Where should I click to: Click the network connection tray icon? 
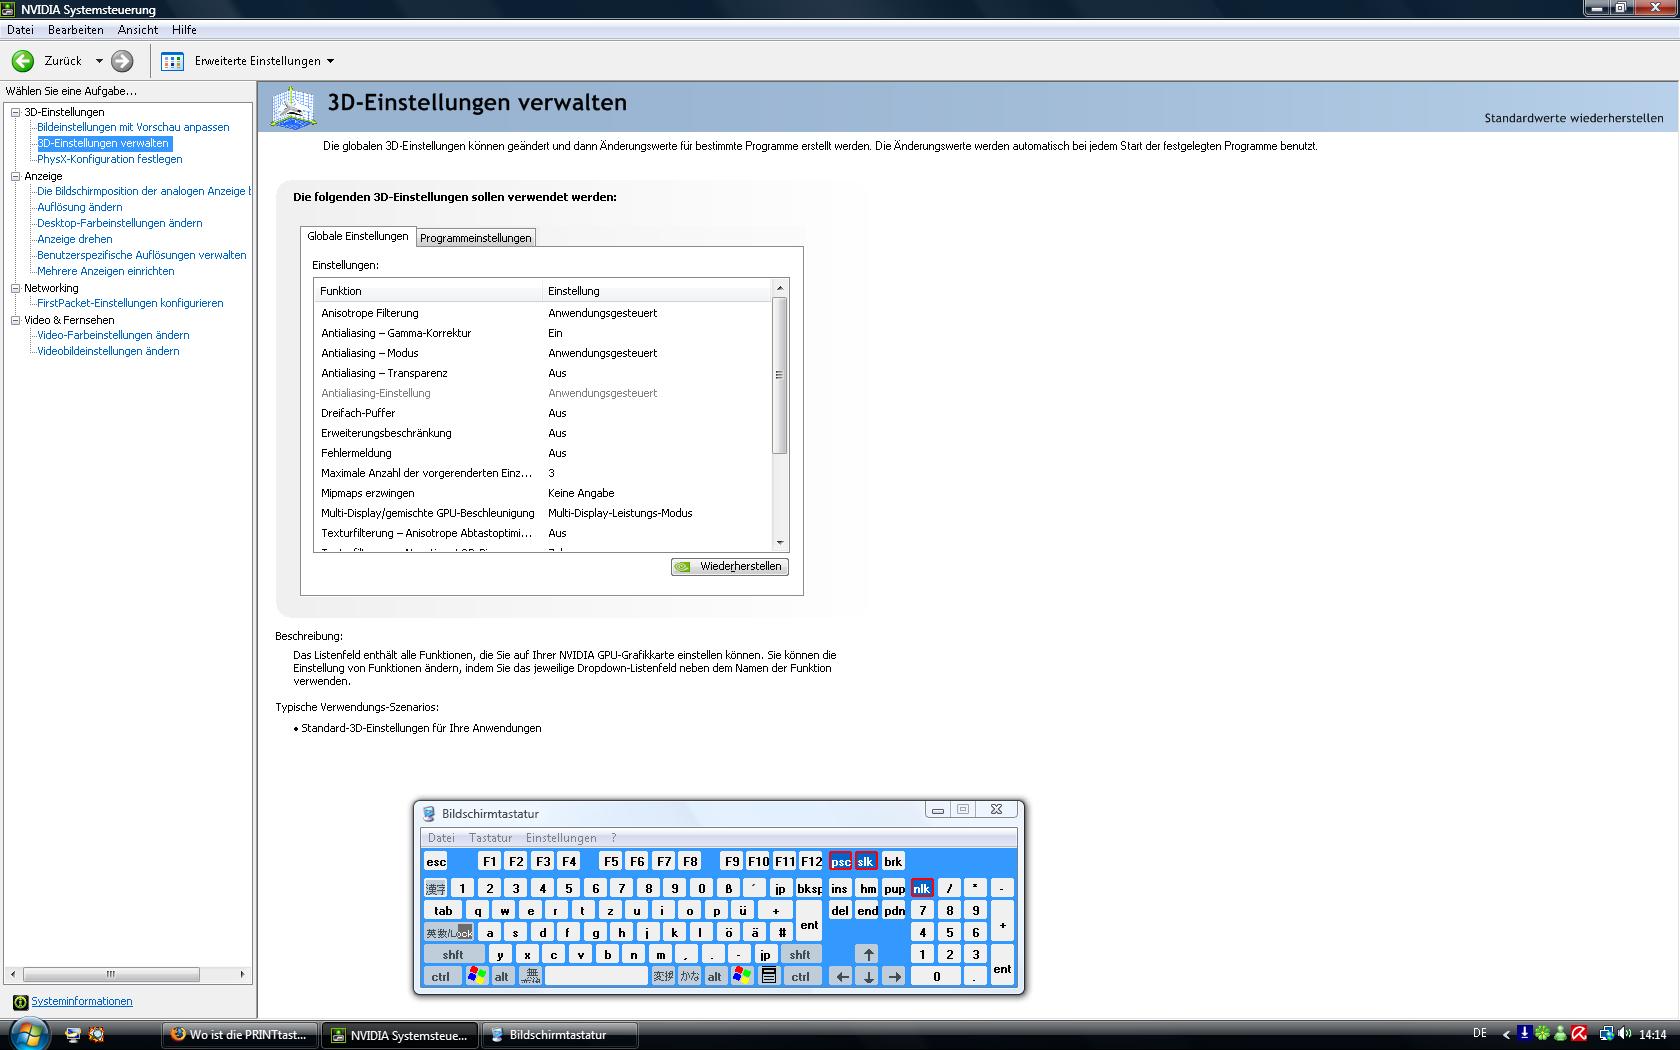(1606, 1034)
